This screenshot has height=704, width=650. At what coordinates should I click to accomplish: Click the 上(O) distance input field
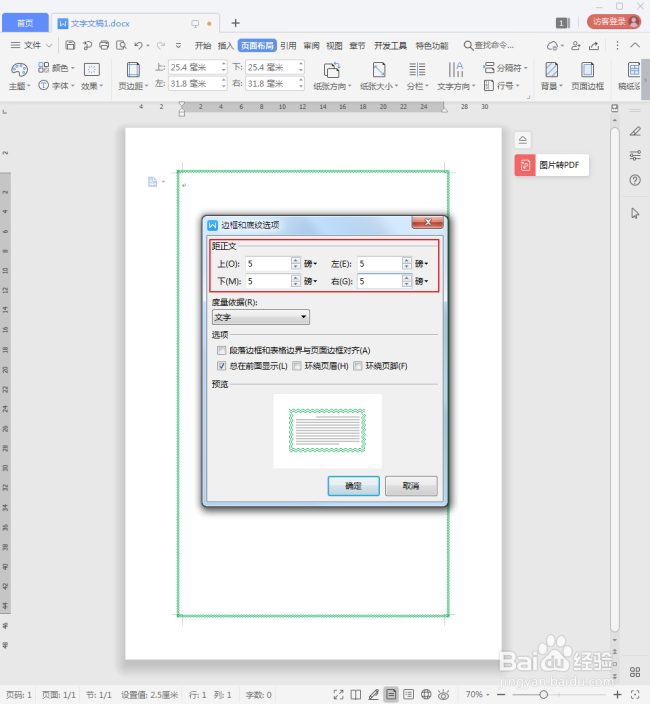268,264
